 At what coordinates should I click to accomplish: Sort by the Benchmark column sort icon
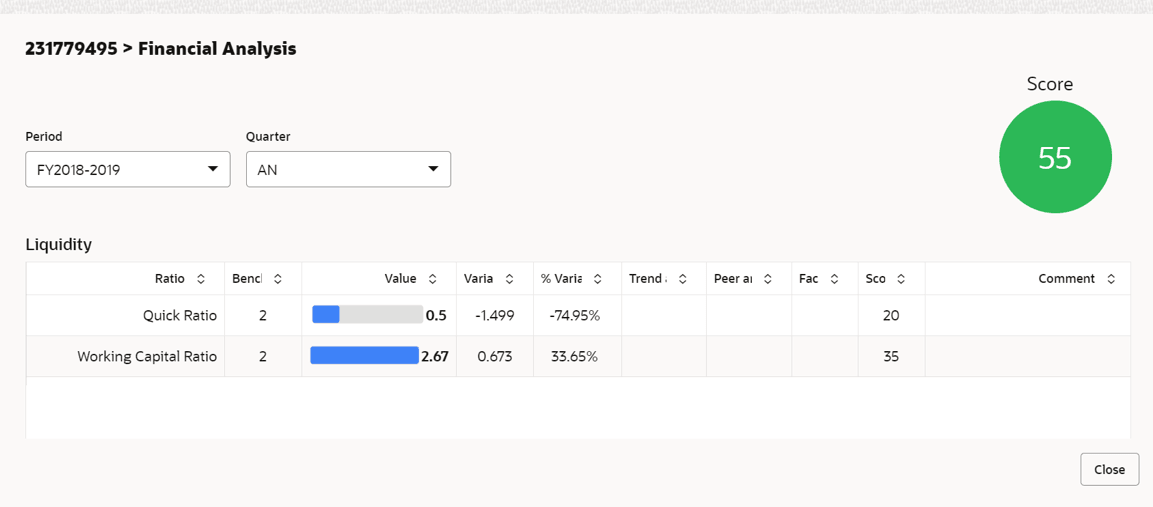pyautogui.click(x=277, y=279)
